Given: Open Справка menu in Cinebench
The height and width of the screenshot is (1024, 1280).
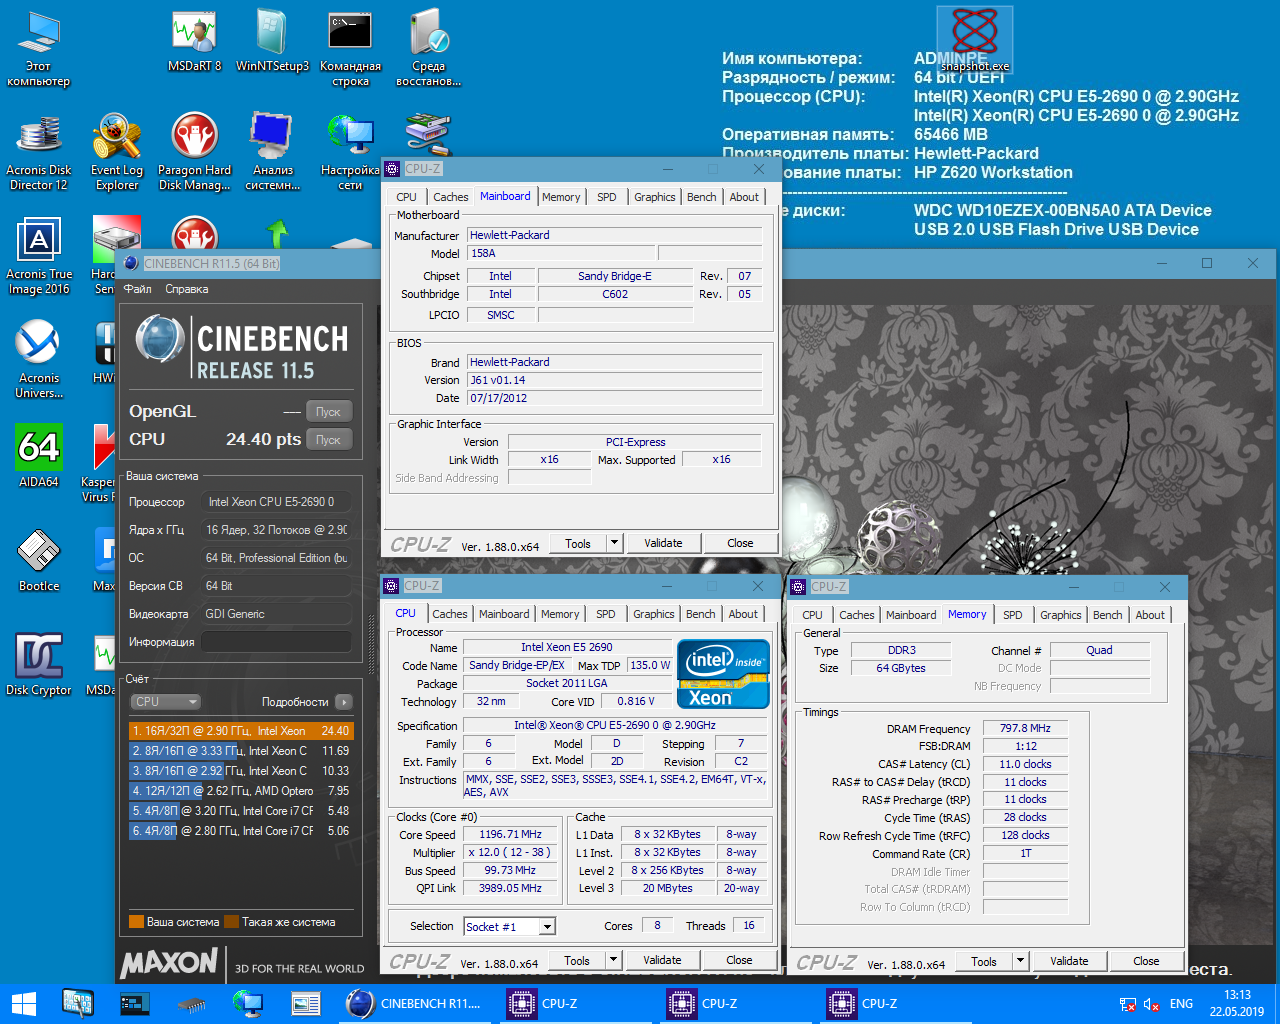Looking at the screenshot, I should click(187, 289).
